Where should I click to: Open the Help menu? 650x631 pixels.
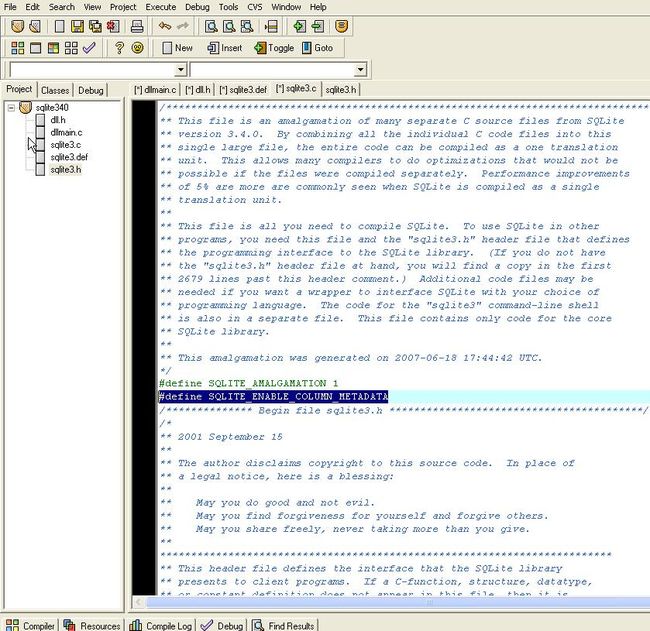(318, 7)
